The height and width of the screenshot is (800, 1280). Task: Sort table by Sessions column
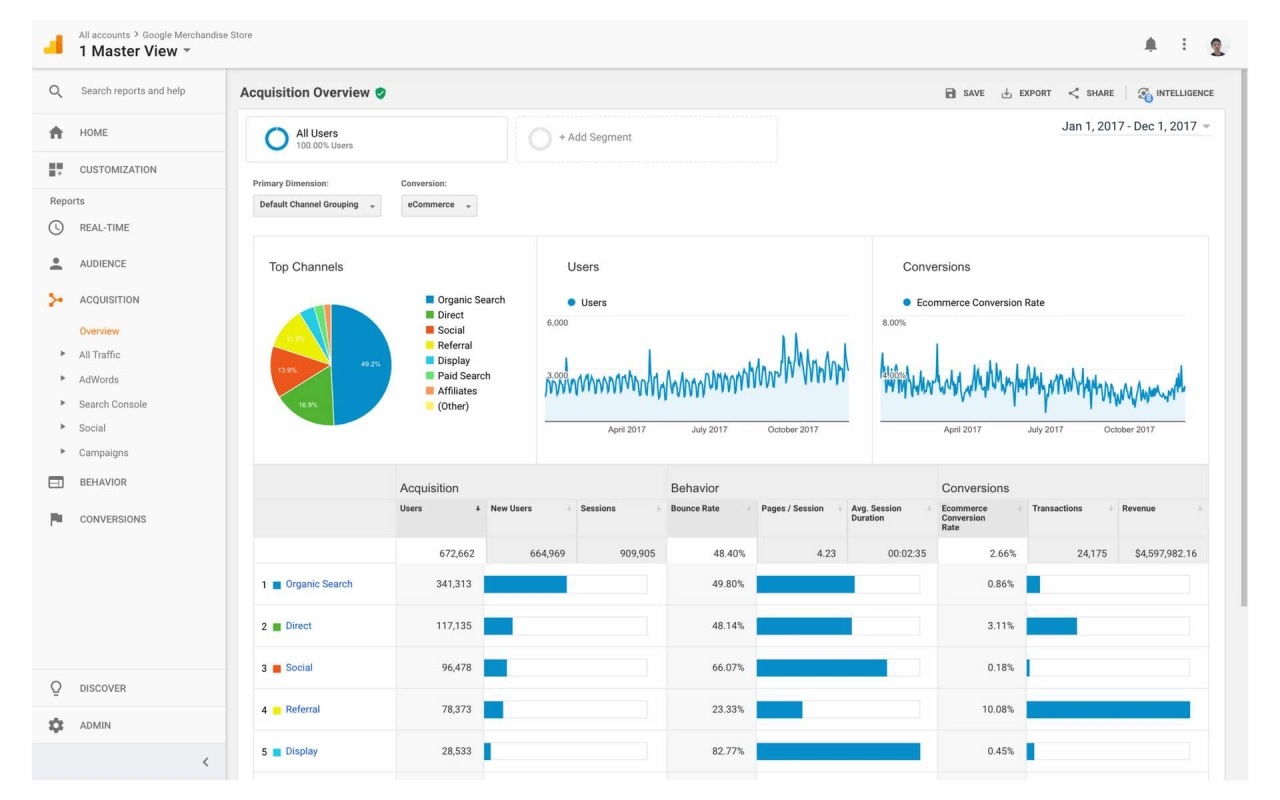click(621, 508)
